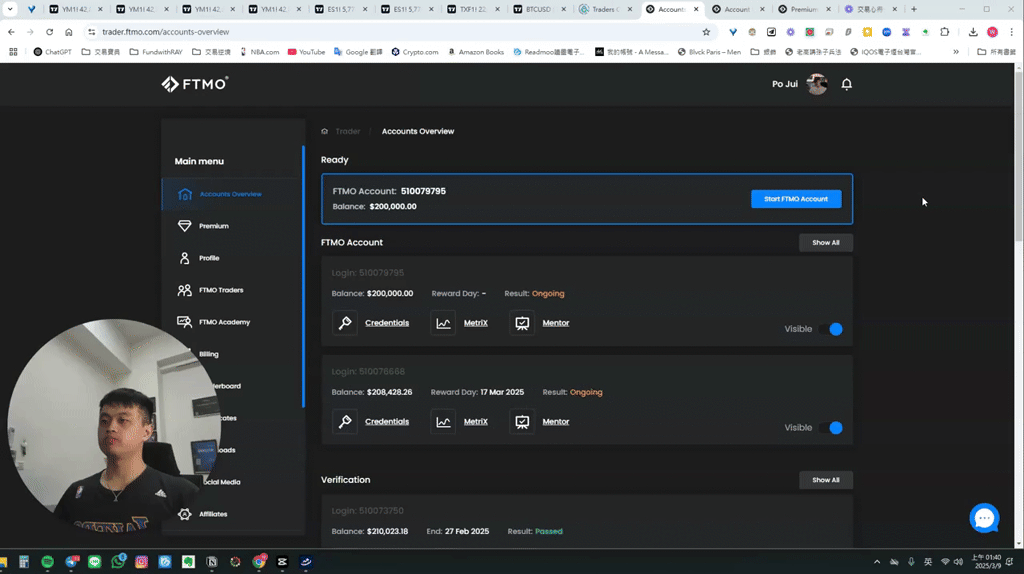Viewport: 1024px width, 574px height.
Task: Click chart icon for login 510076668
Action: [x=443, y=421]
